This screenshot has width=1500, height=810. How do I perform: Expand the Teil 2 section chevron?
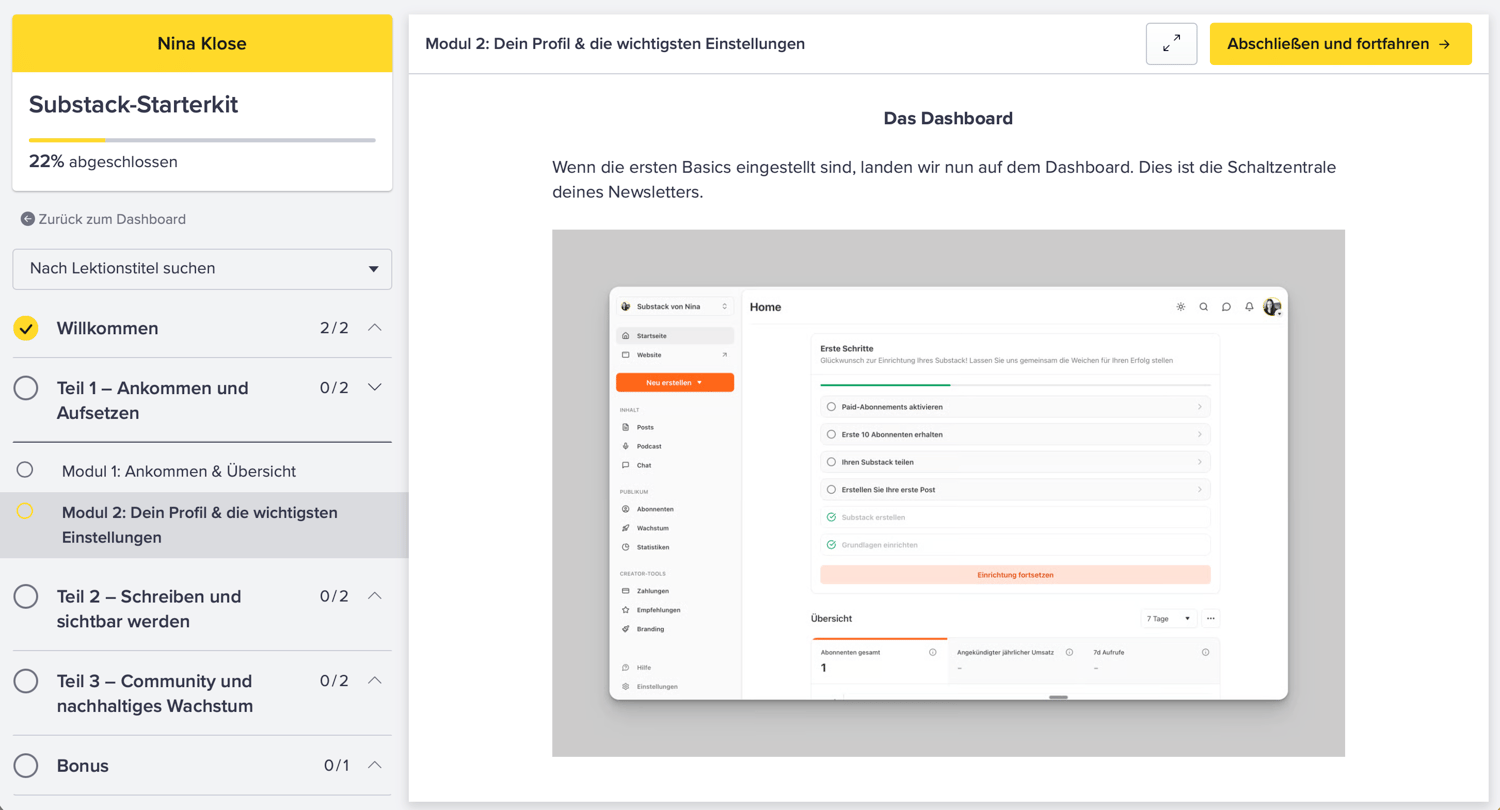click(375, 596)
